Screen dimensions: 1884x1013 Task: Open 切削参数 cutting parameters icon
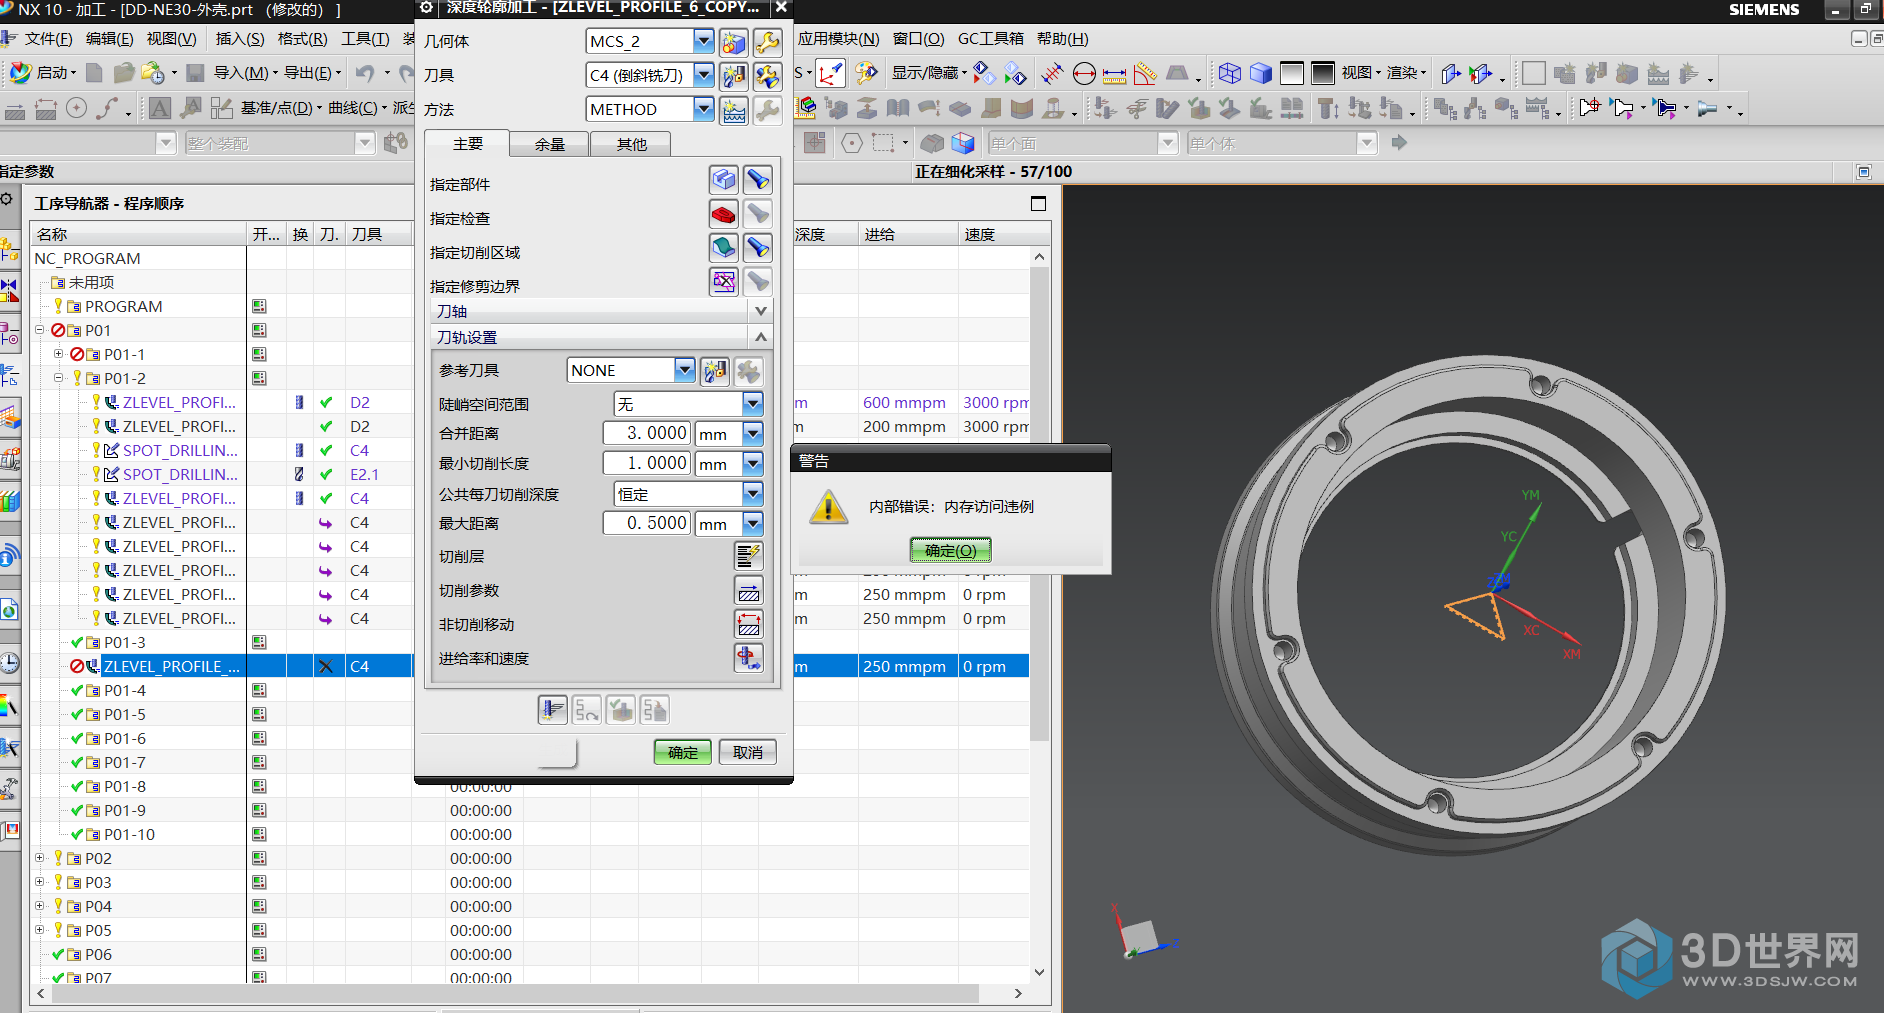click(748, 590)
